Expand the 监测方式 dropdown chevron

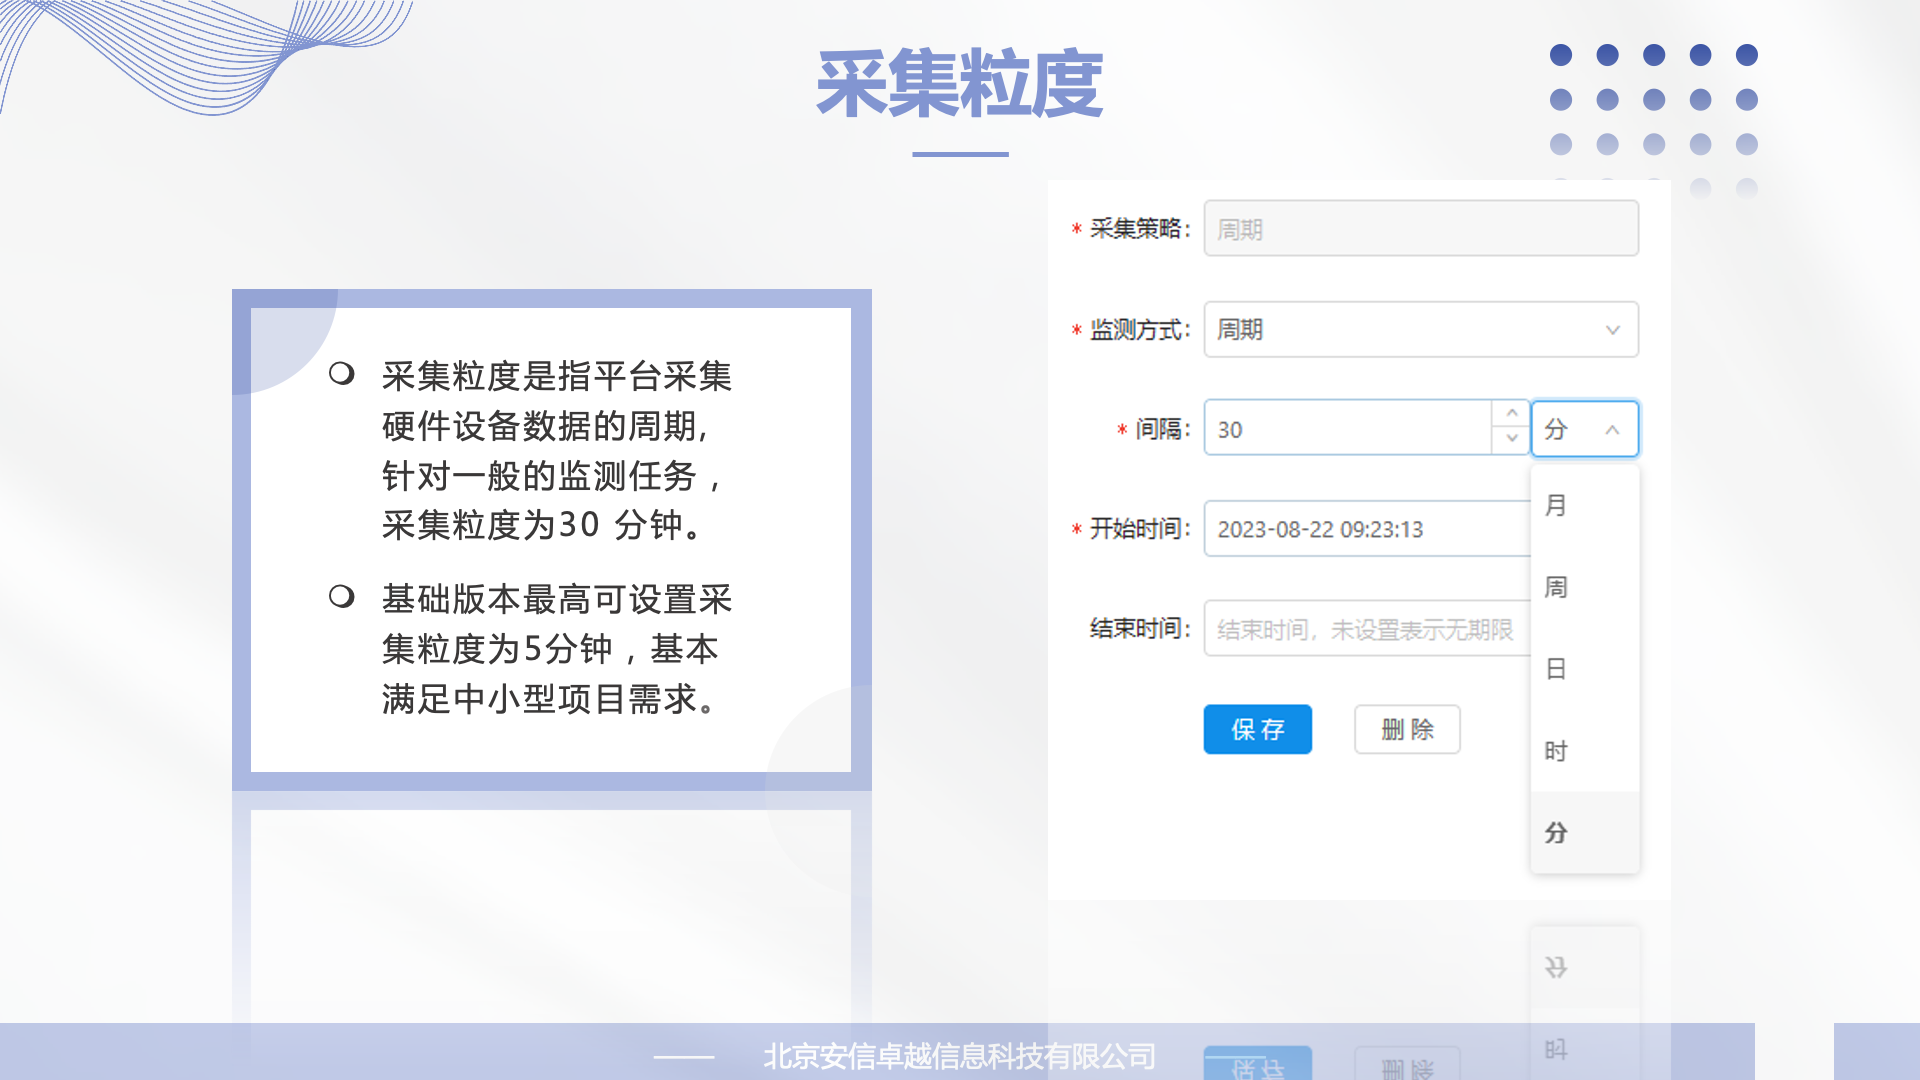[x=1611, y=330]
